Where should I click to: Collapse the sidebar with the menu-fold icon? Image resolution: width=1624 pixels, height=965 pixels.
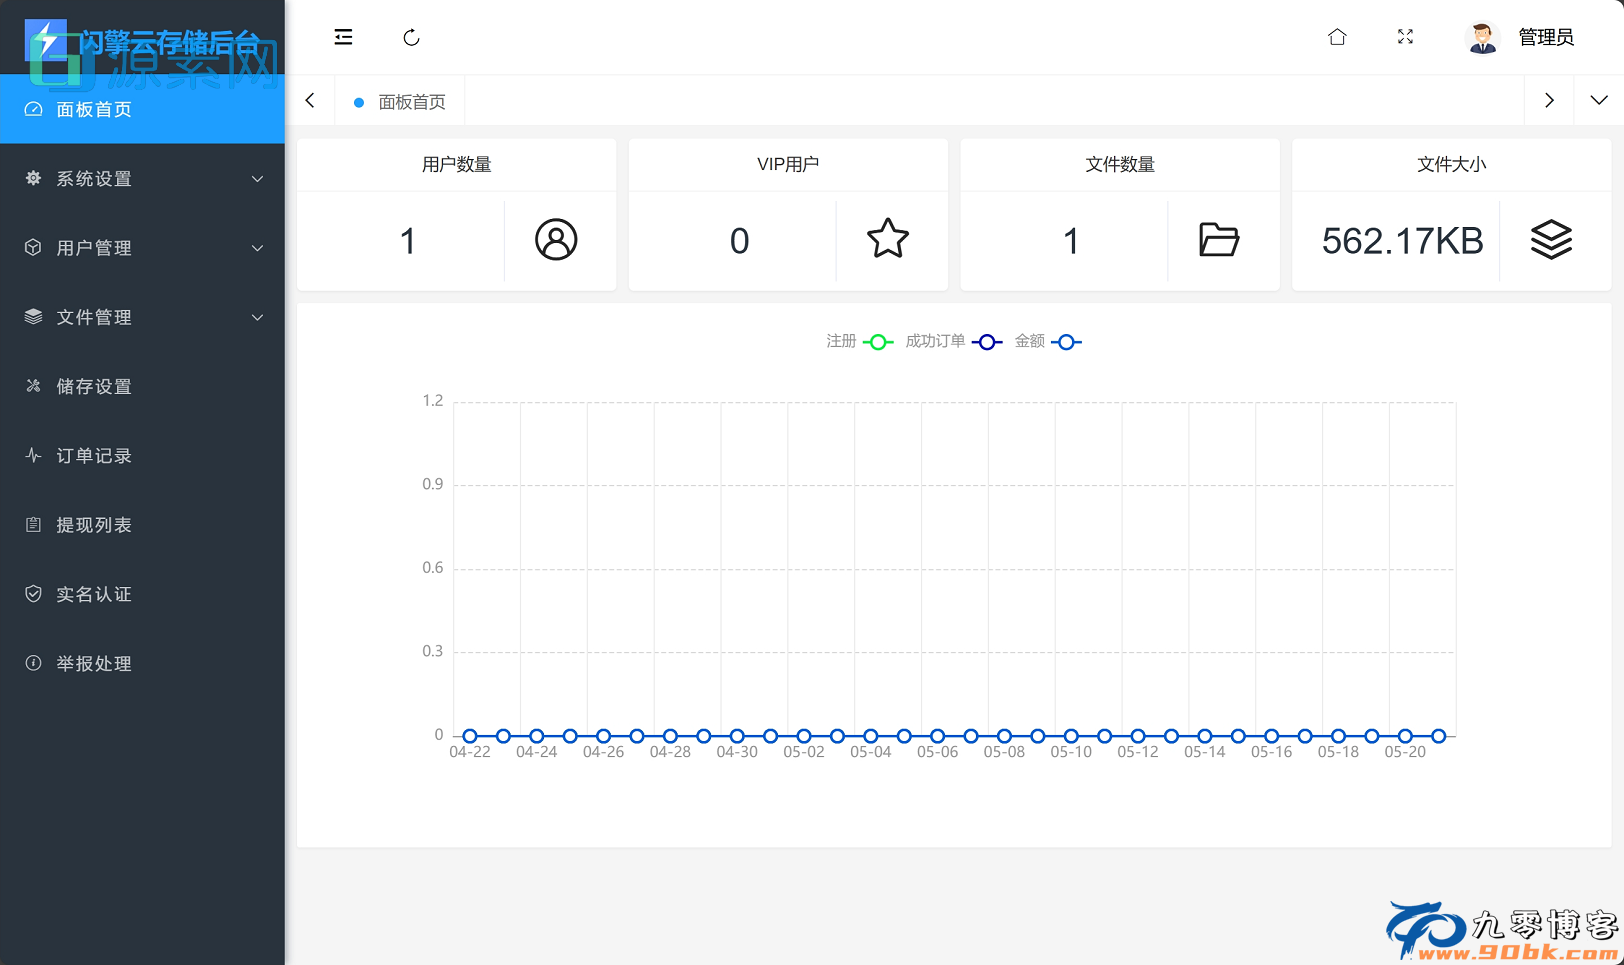click(343, 37)
